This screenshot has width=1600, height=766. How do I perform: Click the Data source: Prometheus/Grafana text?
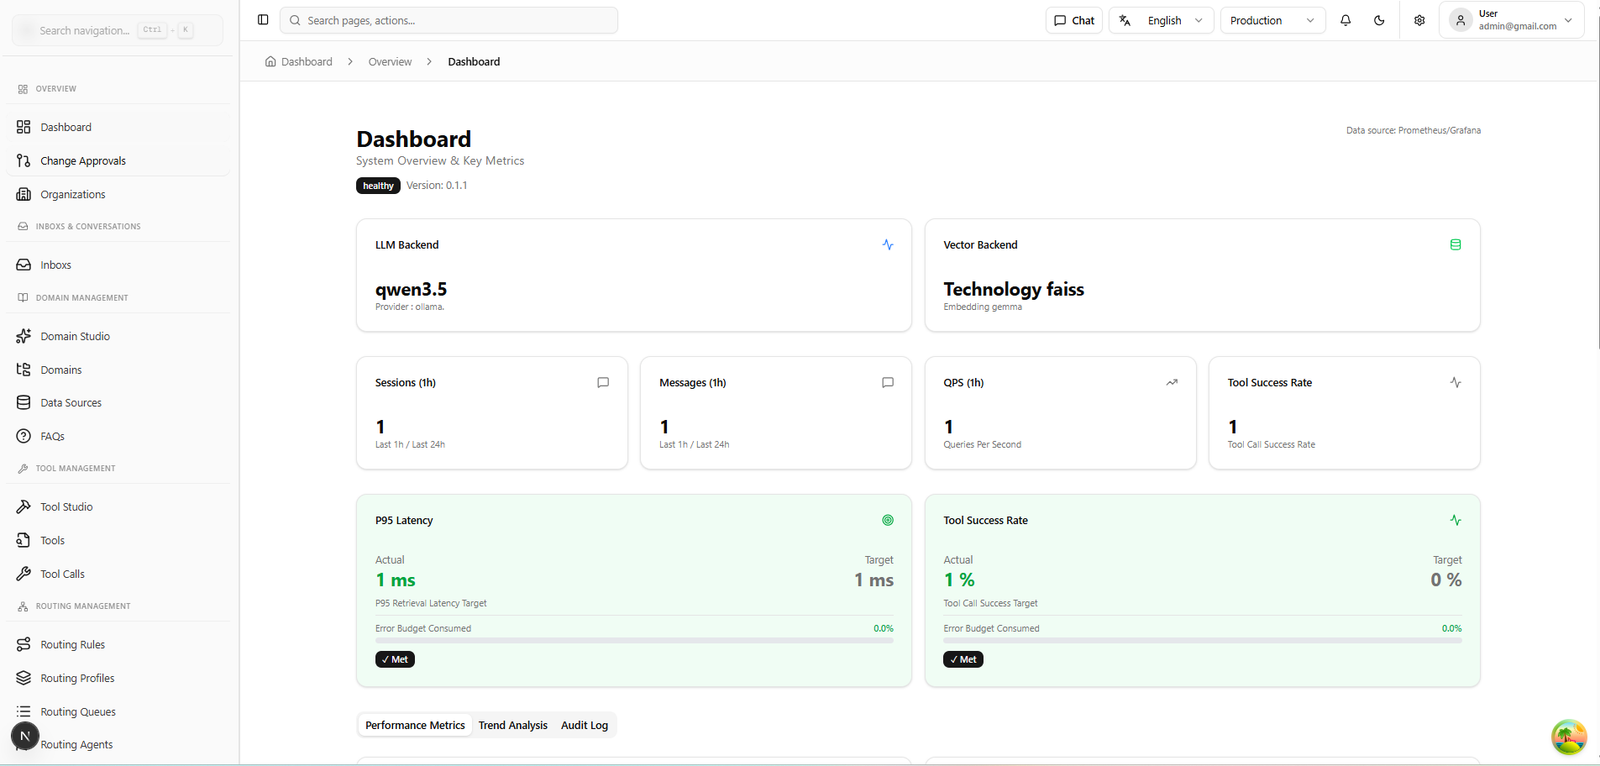coord(1413,130)
